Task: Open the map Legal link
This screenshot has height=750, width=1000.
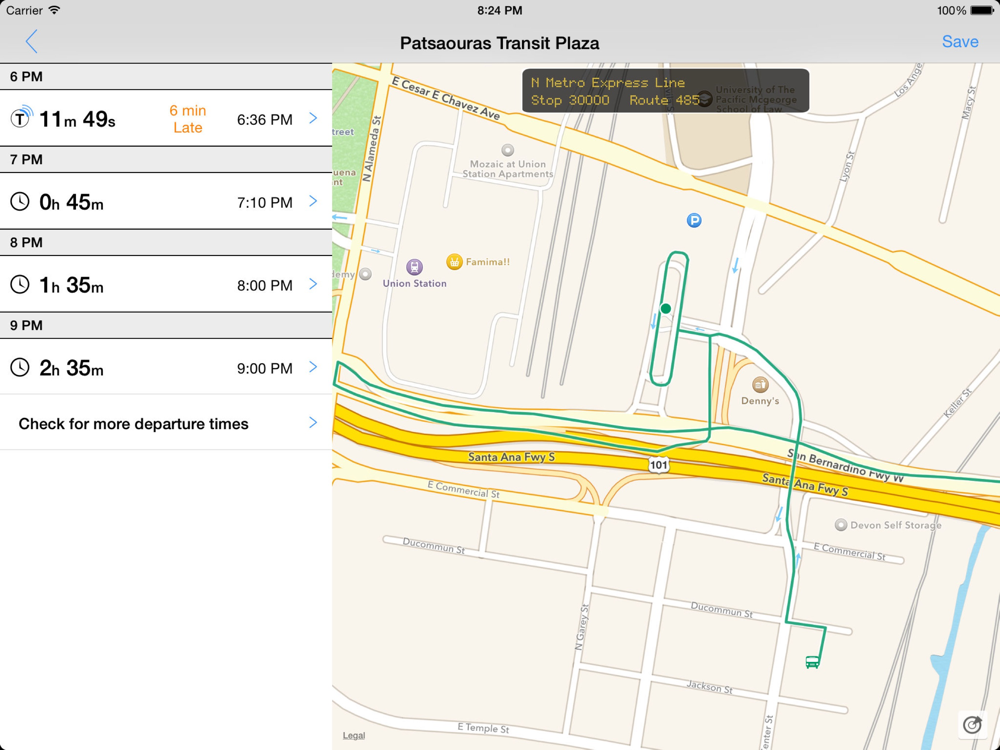Action: [354, 735]
